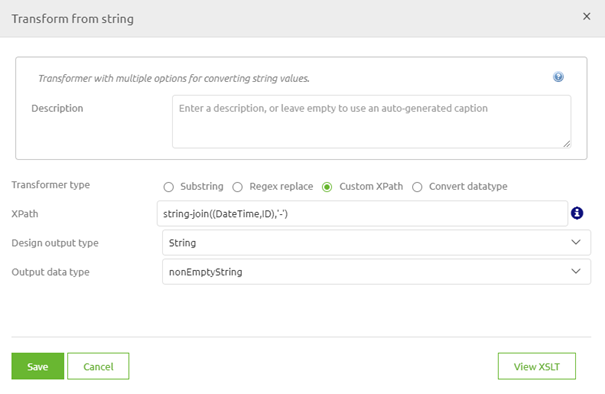The width and height of the screenshot is (605, 394).
Task: Select the Convert datatype radio button
Action: click(417, 187)
